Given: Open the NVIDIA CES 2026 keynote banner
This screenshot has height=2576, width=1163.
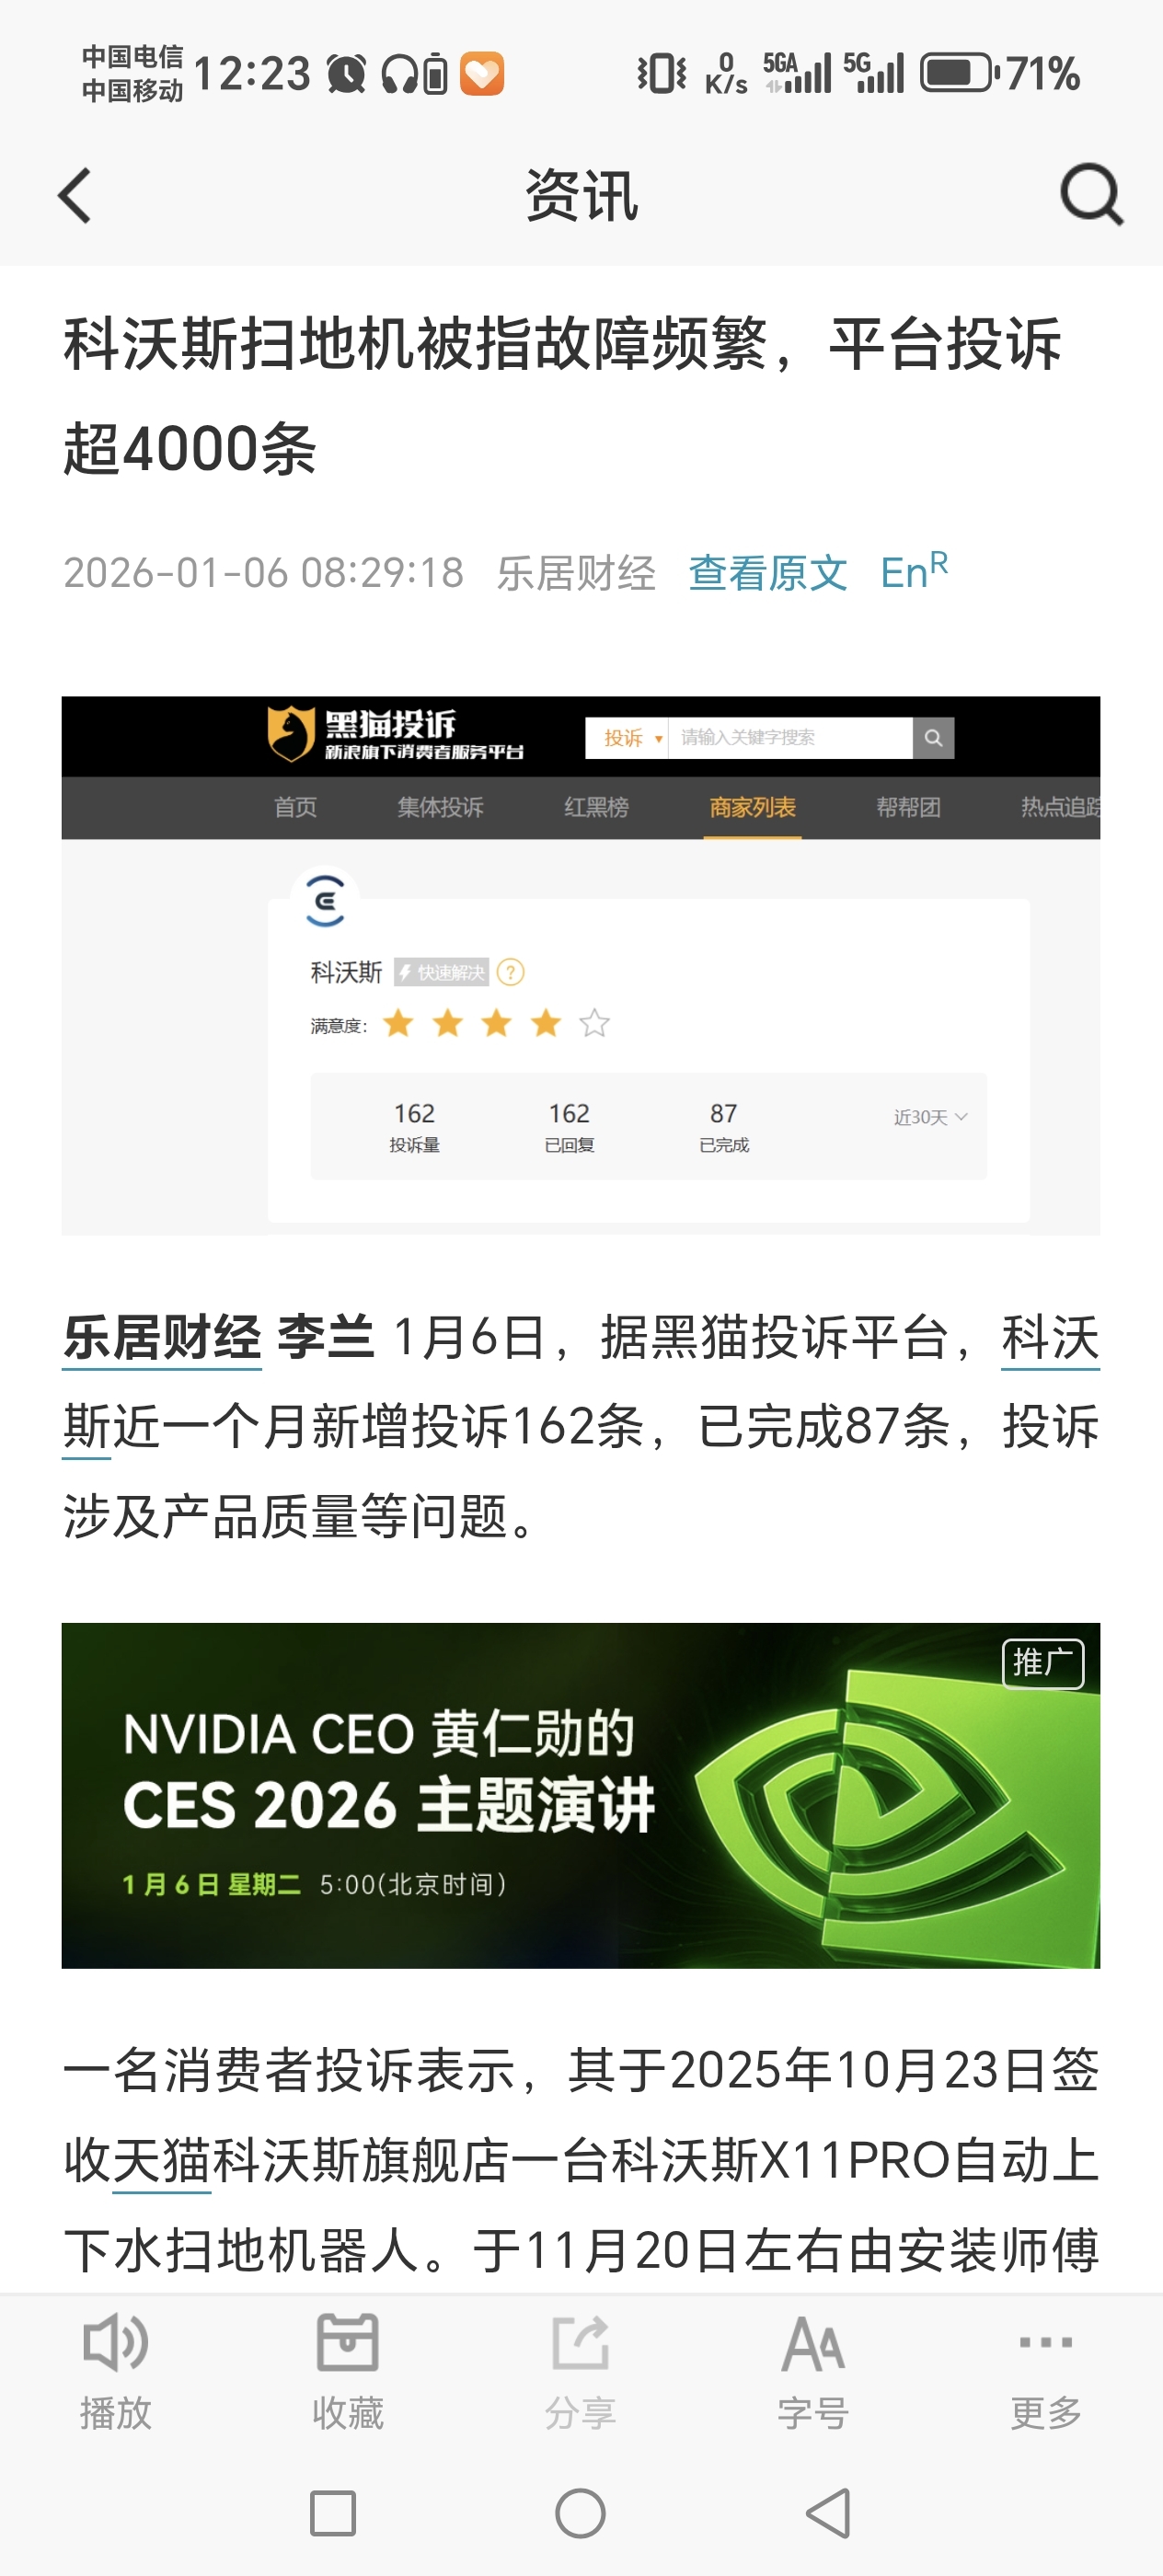Looking at the screenshot, I should (x=581, y=1796).
